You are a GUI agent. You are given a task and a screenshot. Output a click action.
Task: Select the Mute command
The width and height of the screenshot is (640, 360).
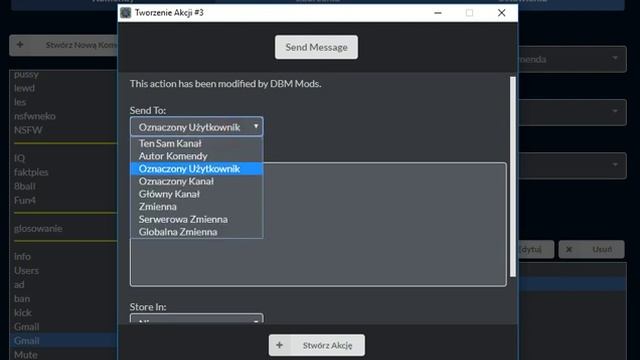(26, 355)
